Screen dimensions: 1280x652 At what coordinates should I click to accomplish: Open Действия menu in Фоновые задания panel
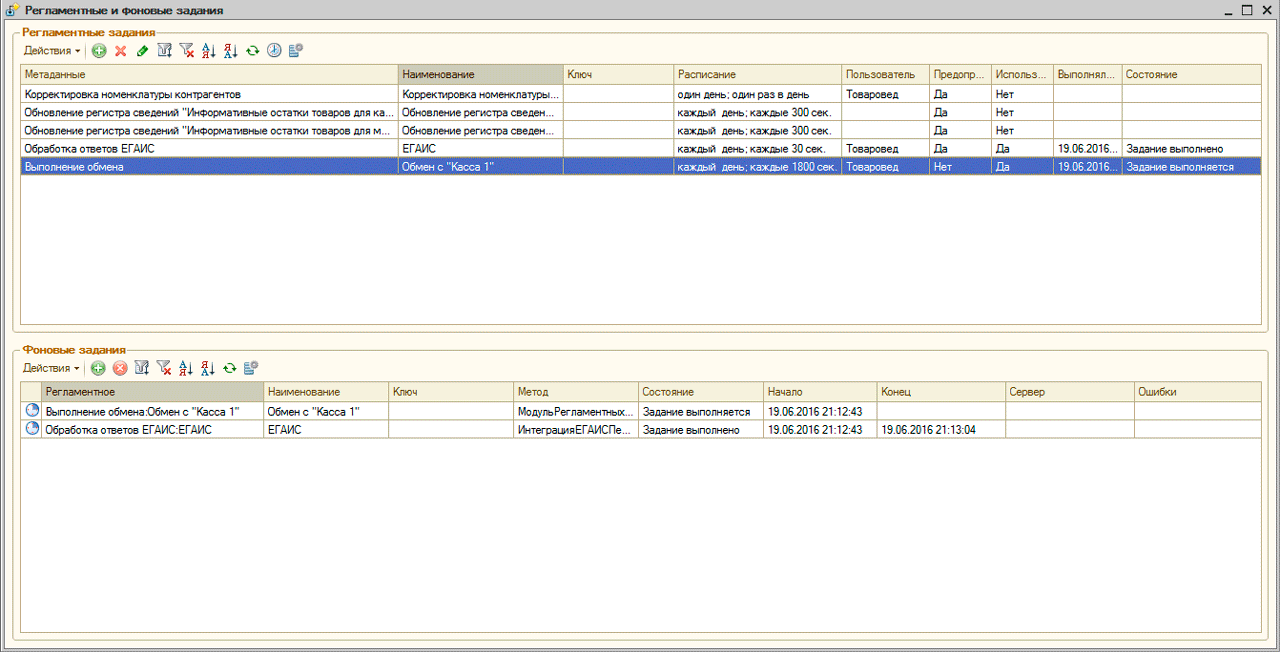tap(52, 368)
